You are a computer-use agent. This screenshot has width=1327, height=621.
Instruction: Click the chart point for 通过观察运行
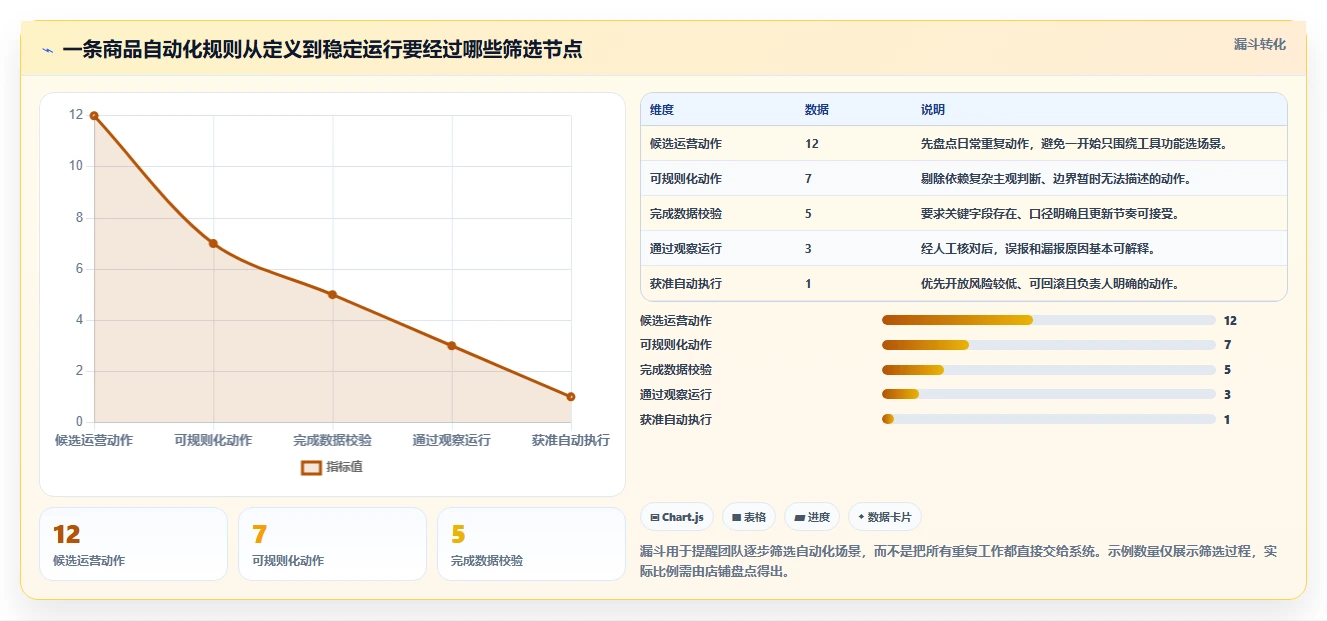[x=451, y=346]
